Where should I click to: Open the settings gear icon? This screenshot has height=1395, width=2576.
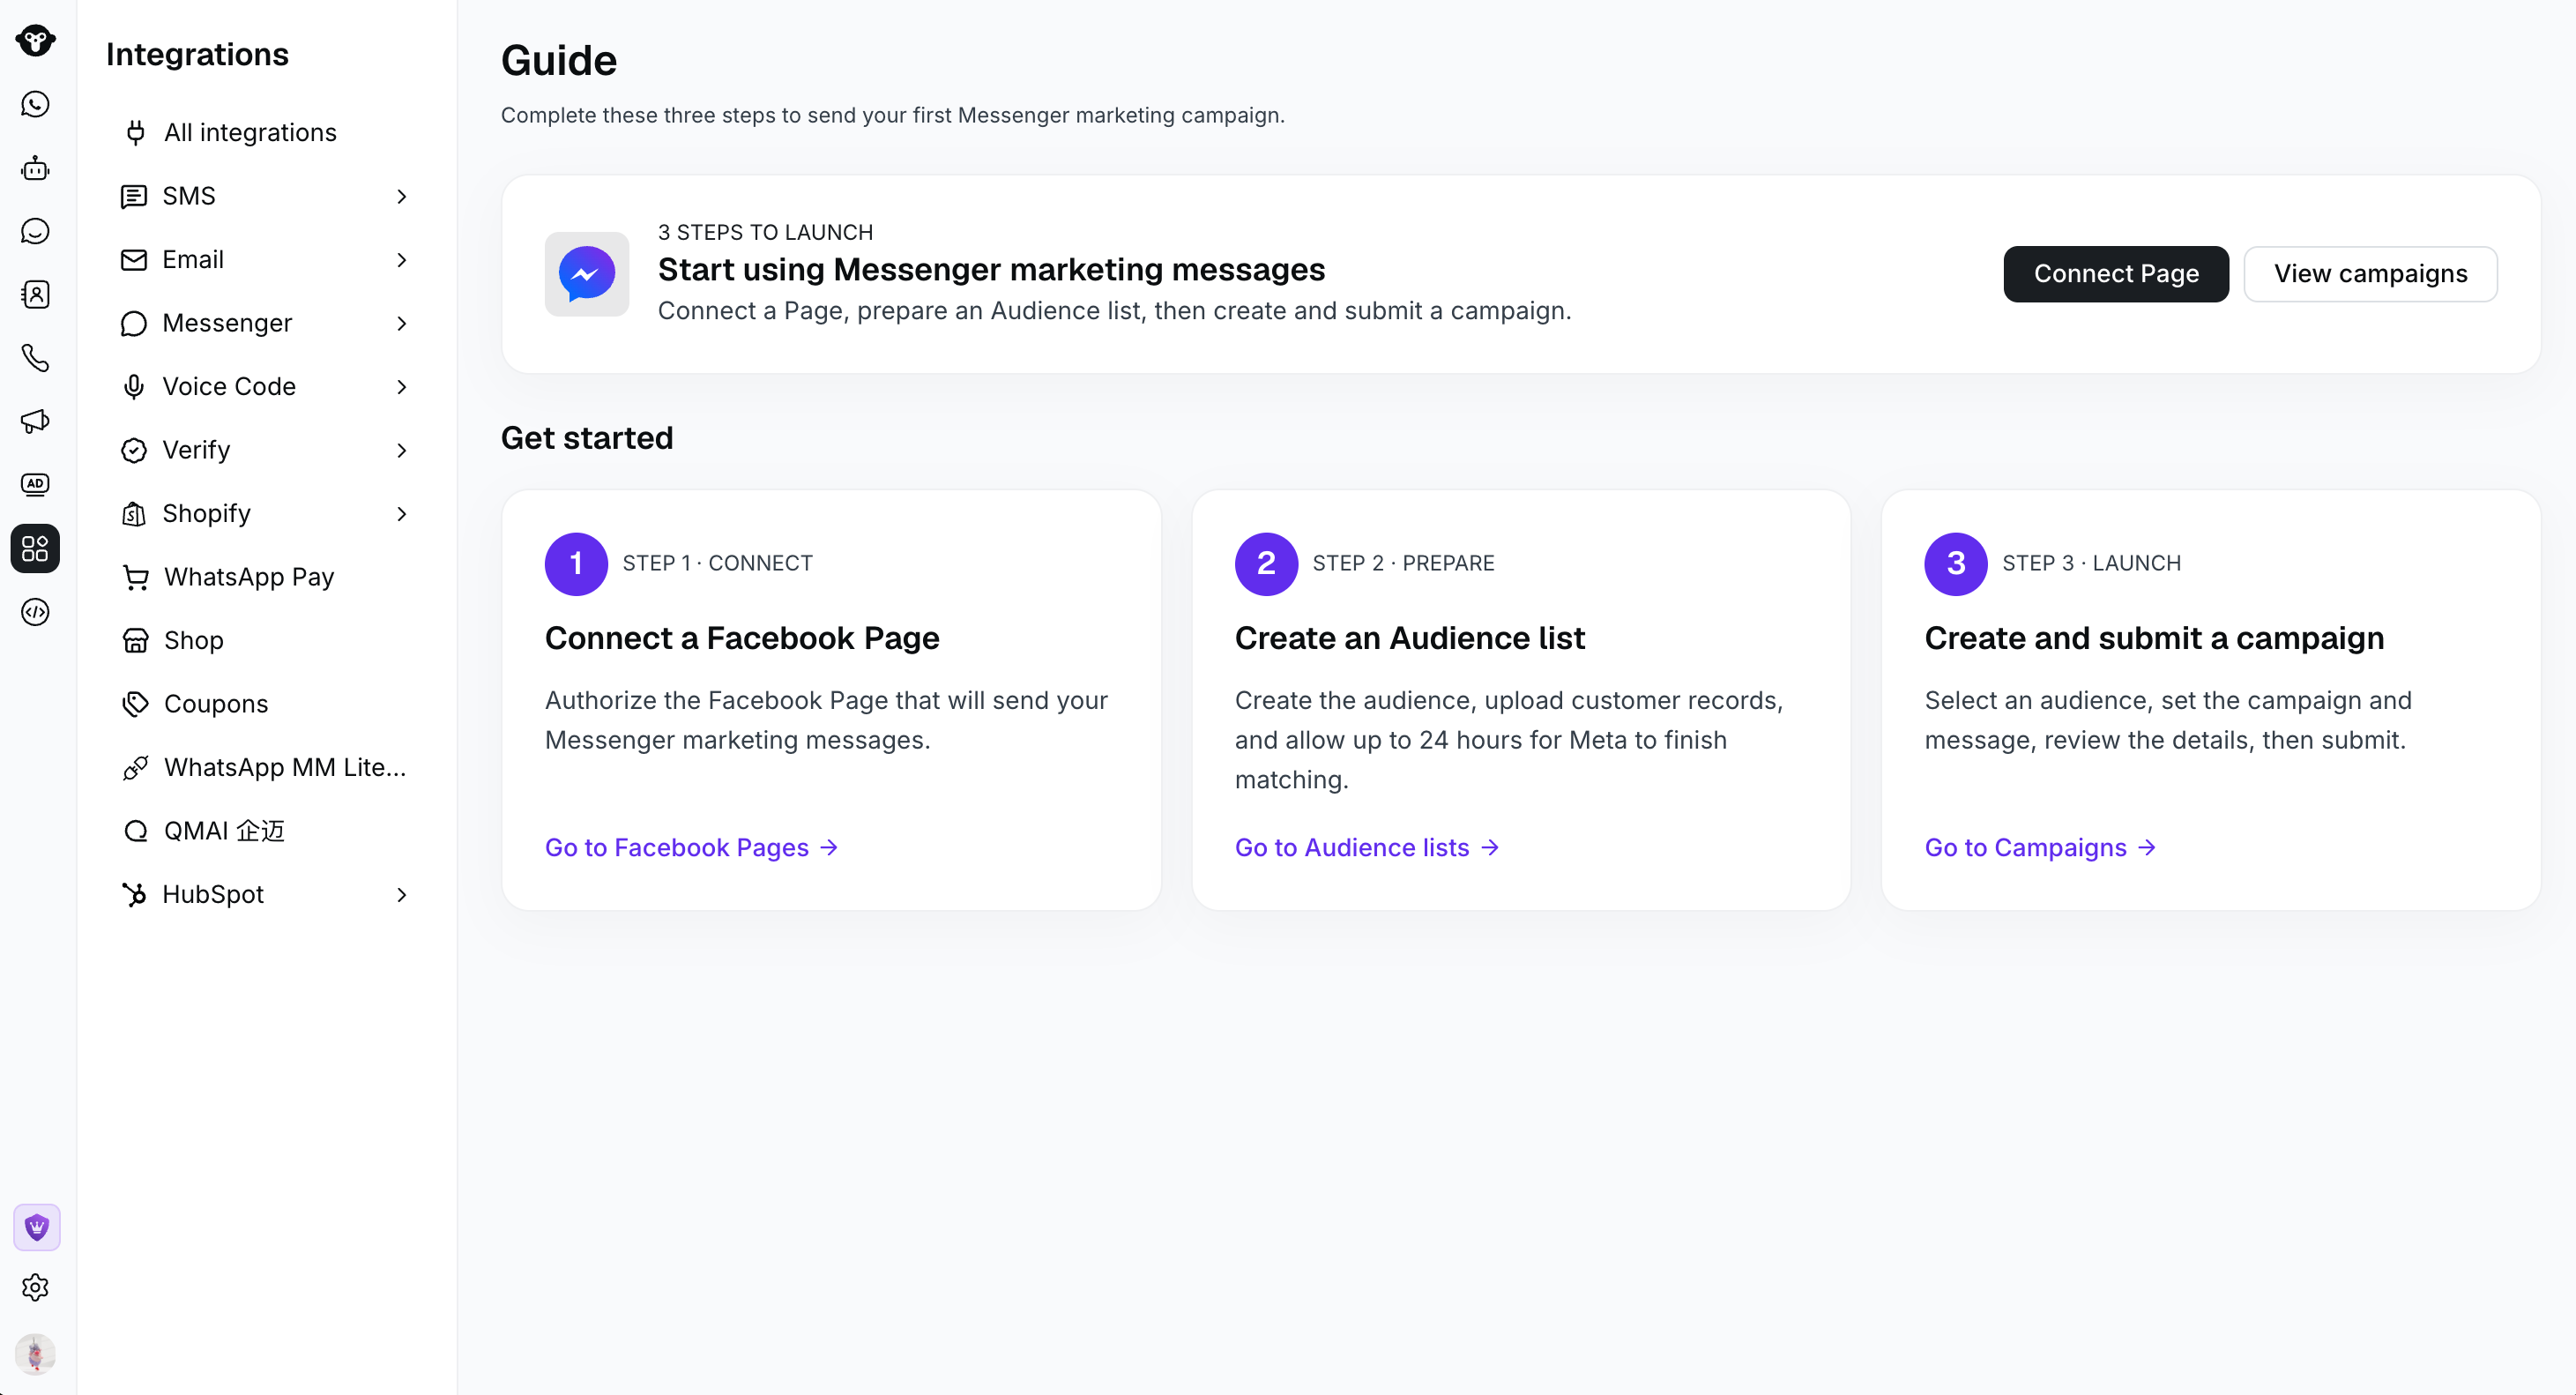35,1287
